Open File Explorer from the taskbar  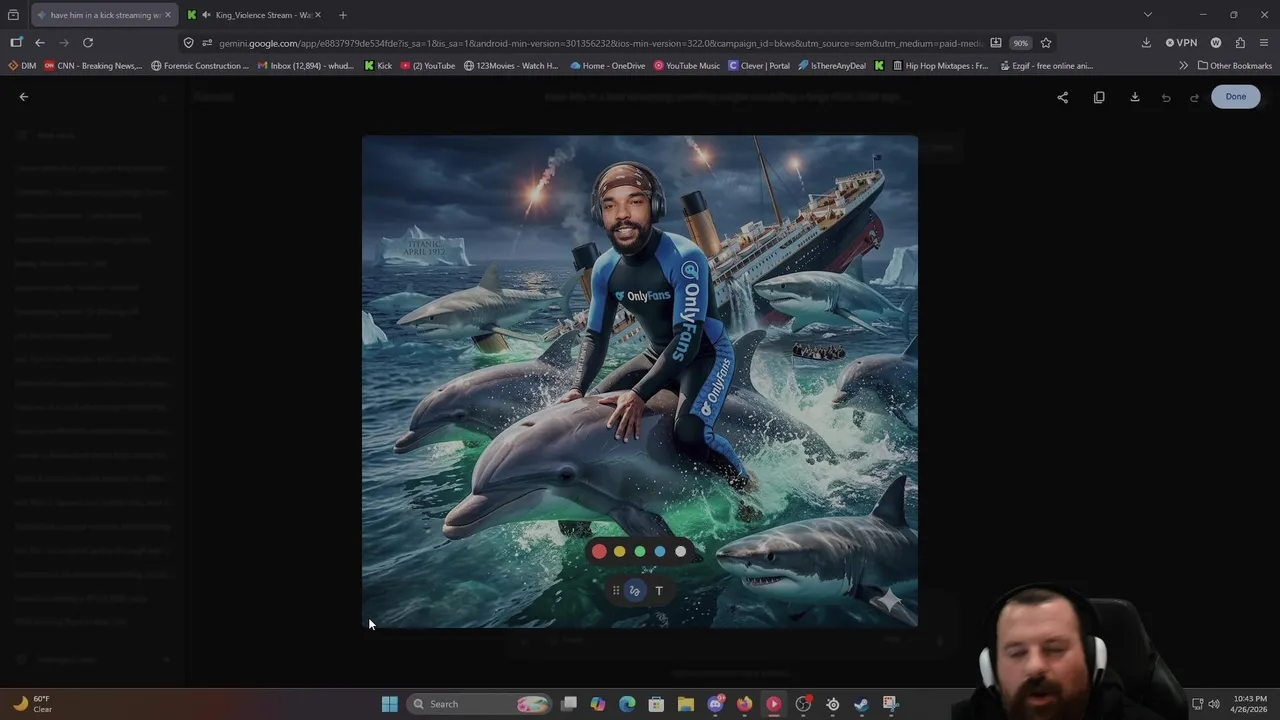686,704
